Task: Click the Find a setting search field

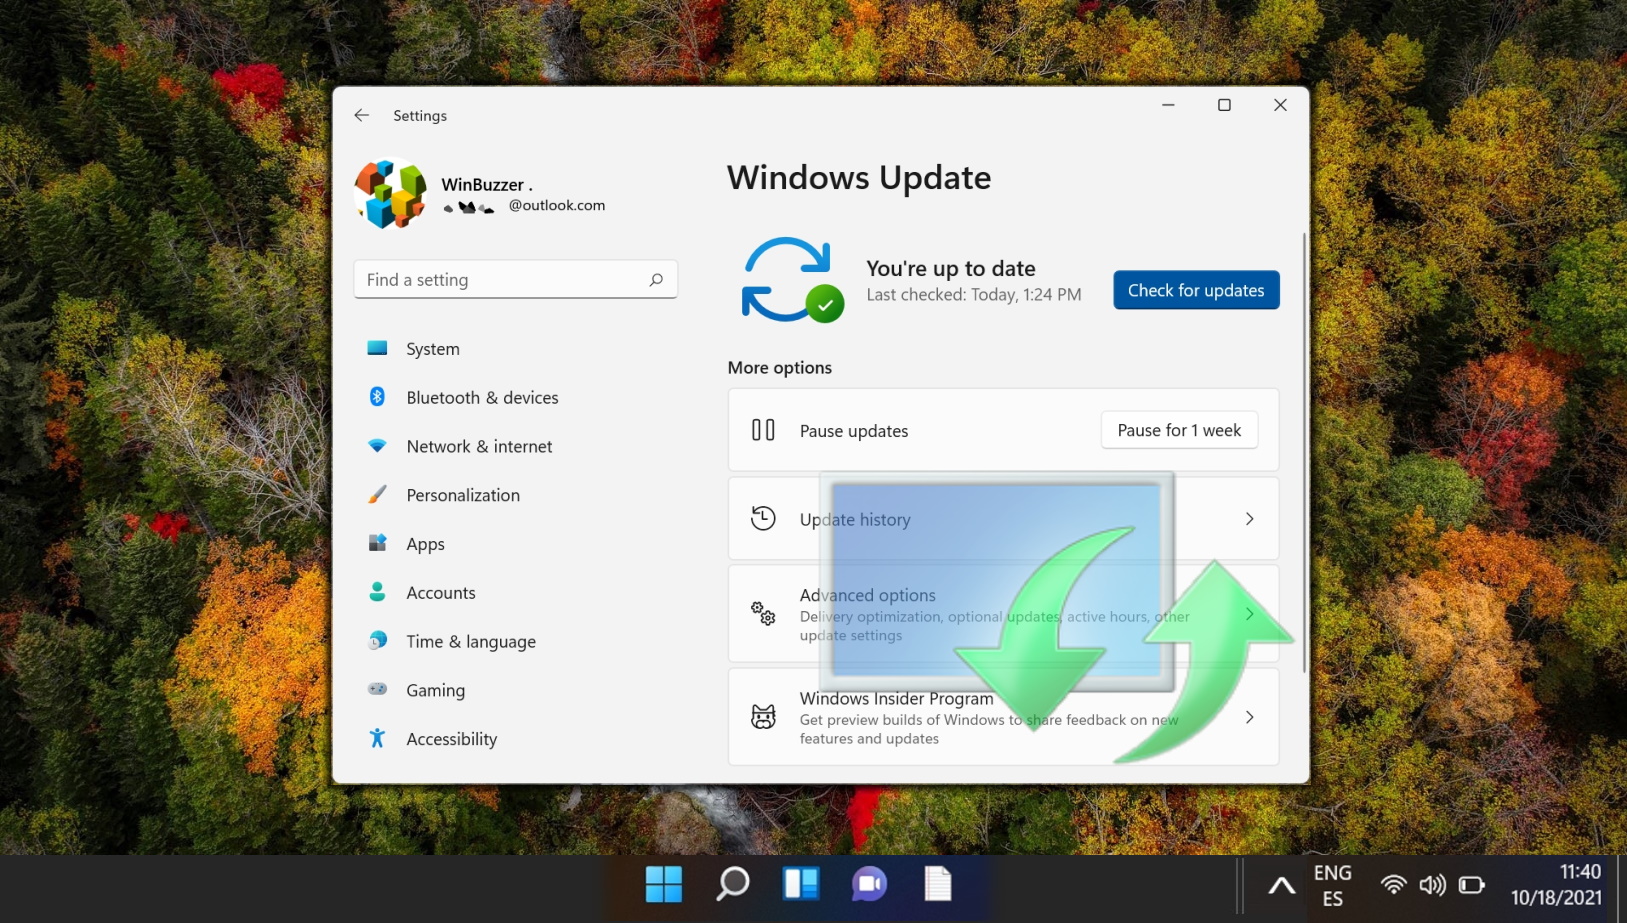Action: click(515, 279)
